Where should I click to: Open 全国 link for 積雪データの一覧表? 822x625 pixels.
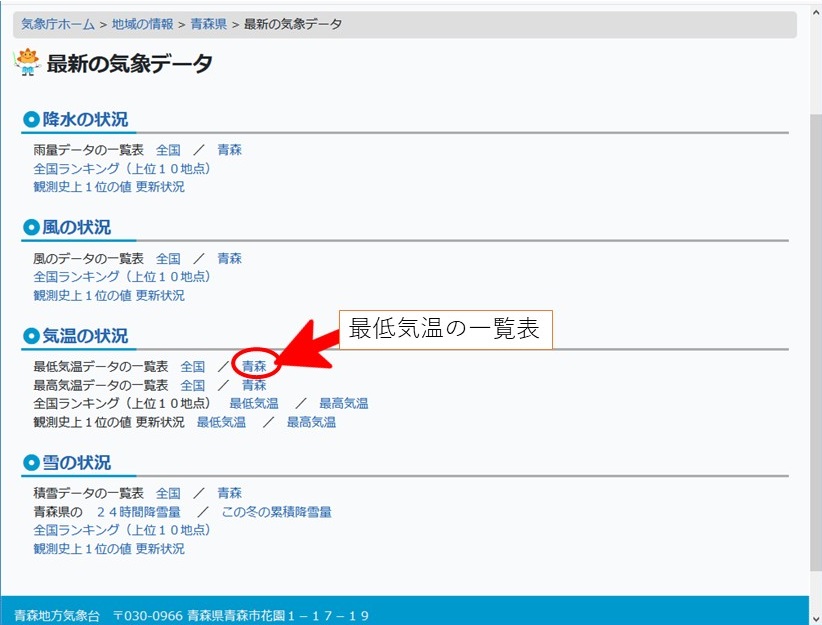click(x=168, y=493)
